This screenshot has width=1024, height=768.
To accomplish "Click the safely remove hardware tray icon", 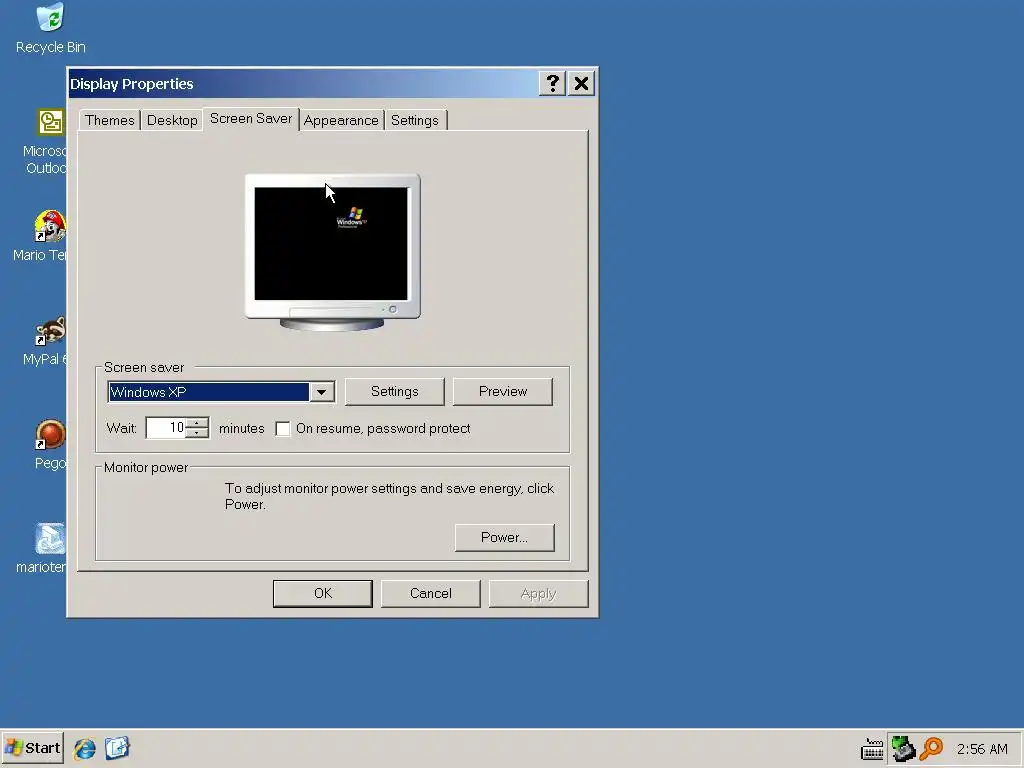I will pyautogui.click(x=903, y=748).
